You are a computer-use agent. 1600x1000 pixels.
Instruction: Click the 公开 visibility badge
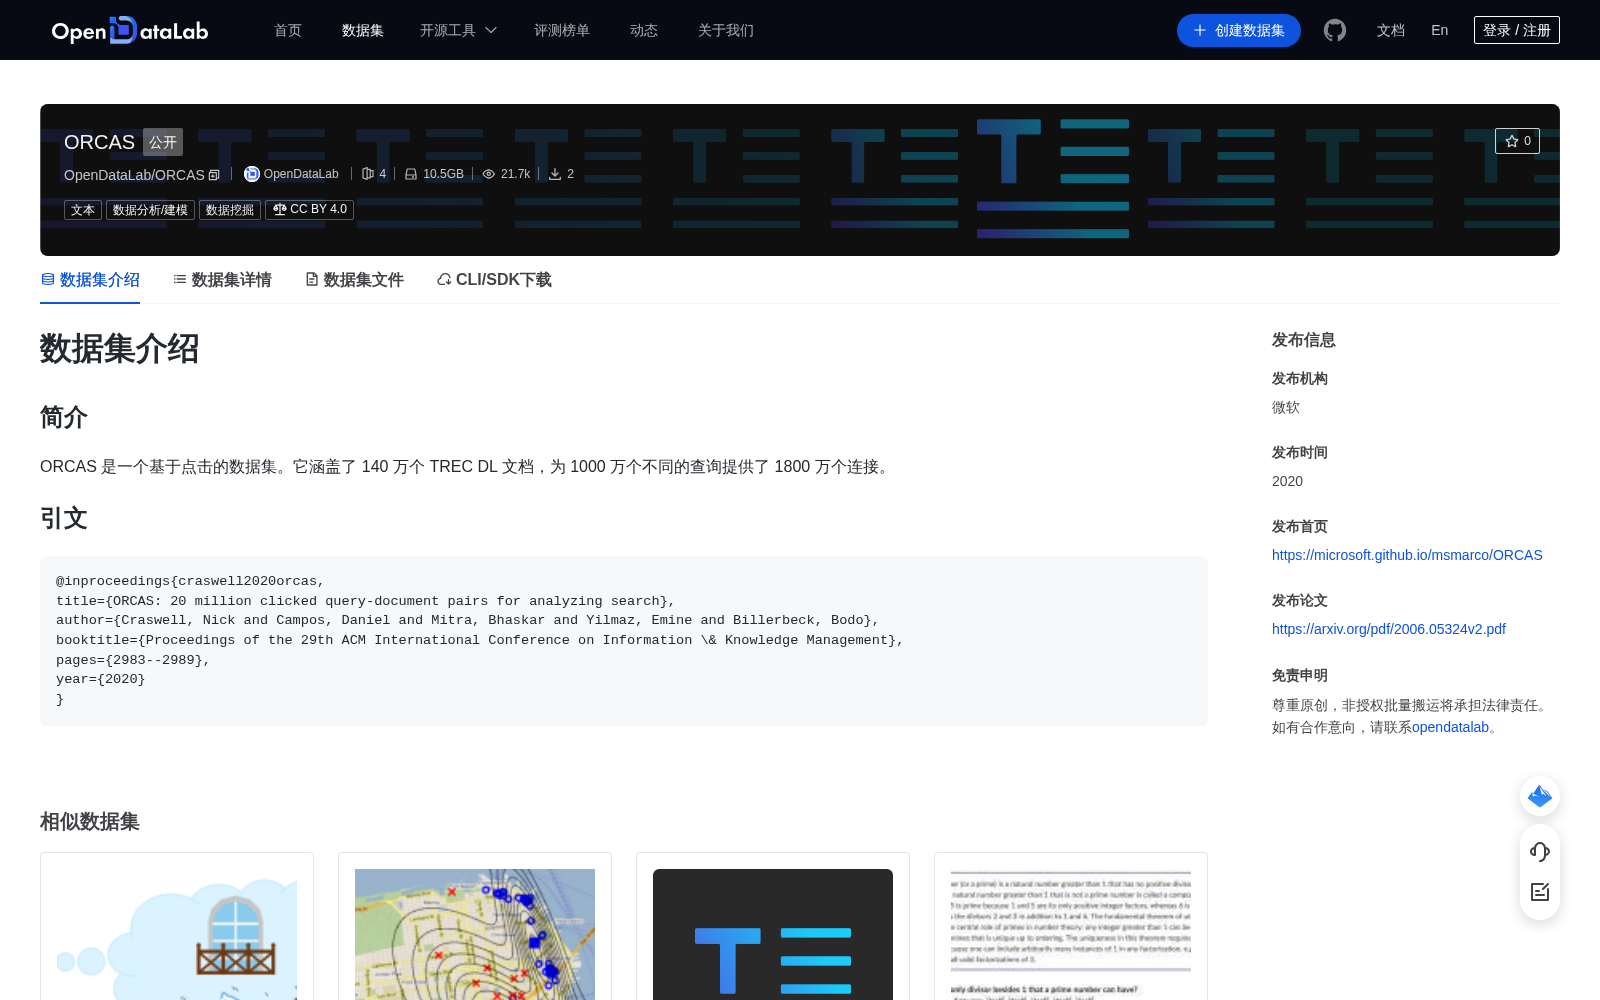(x=163, y=142)
